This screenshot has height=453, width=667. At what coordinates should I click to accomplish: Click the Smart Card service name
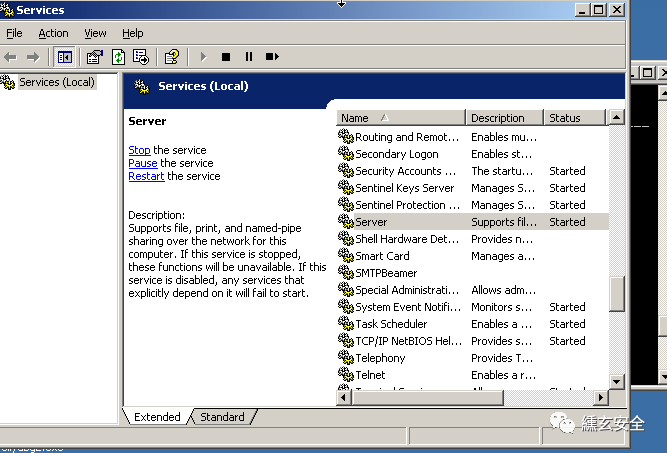[x=382, y=256]
